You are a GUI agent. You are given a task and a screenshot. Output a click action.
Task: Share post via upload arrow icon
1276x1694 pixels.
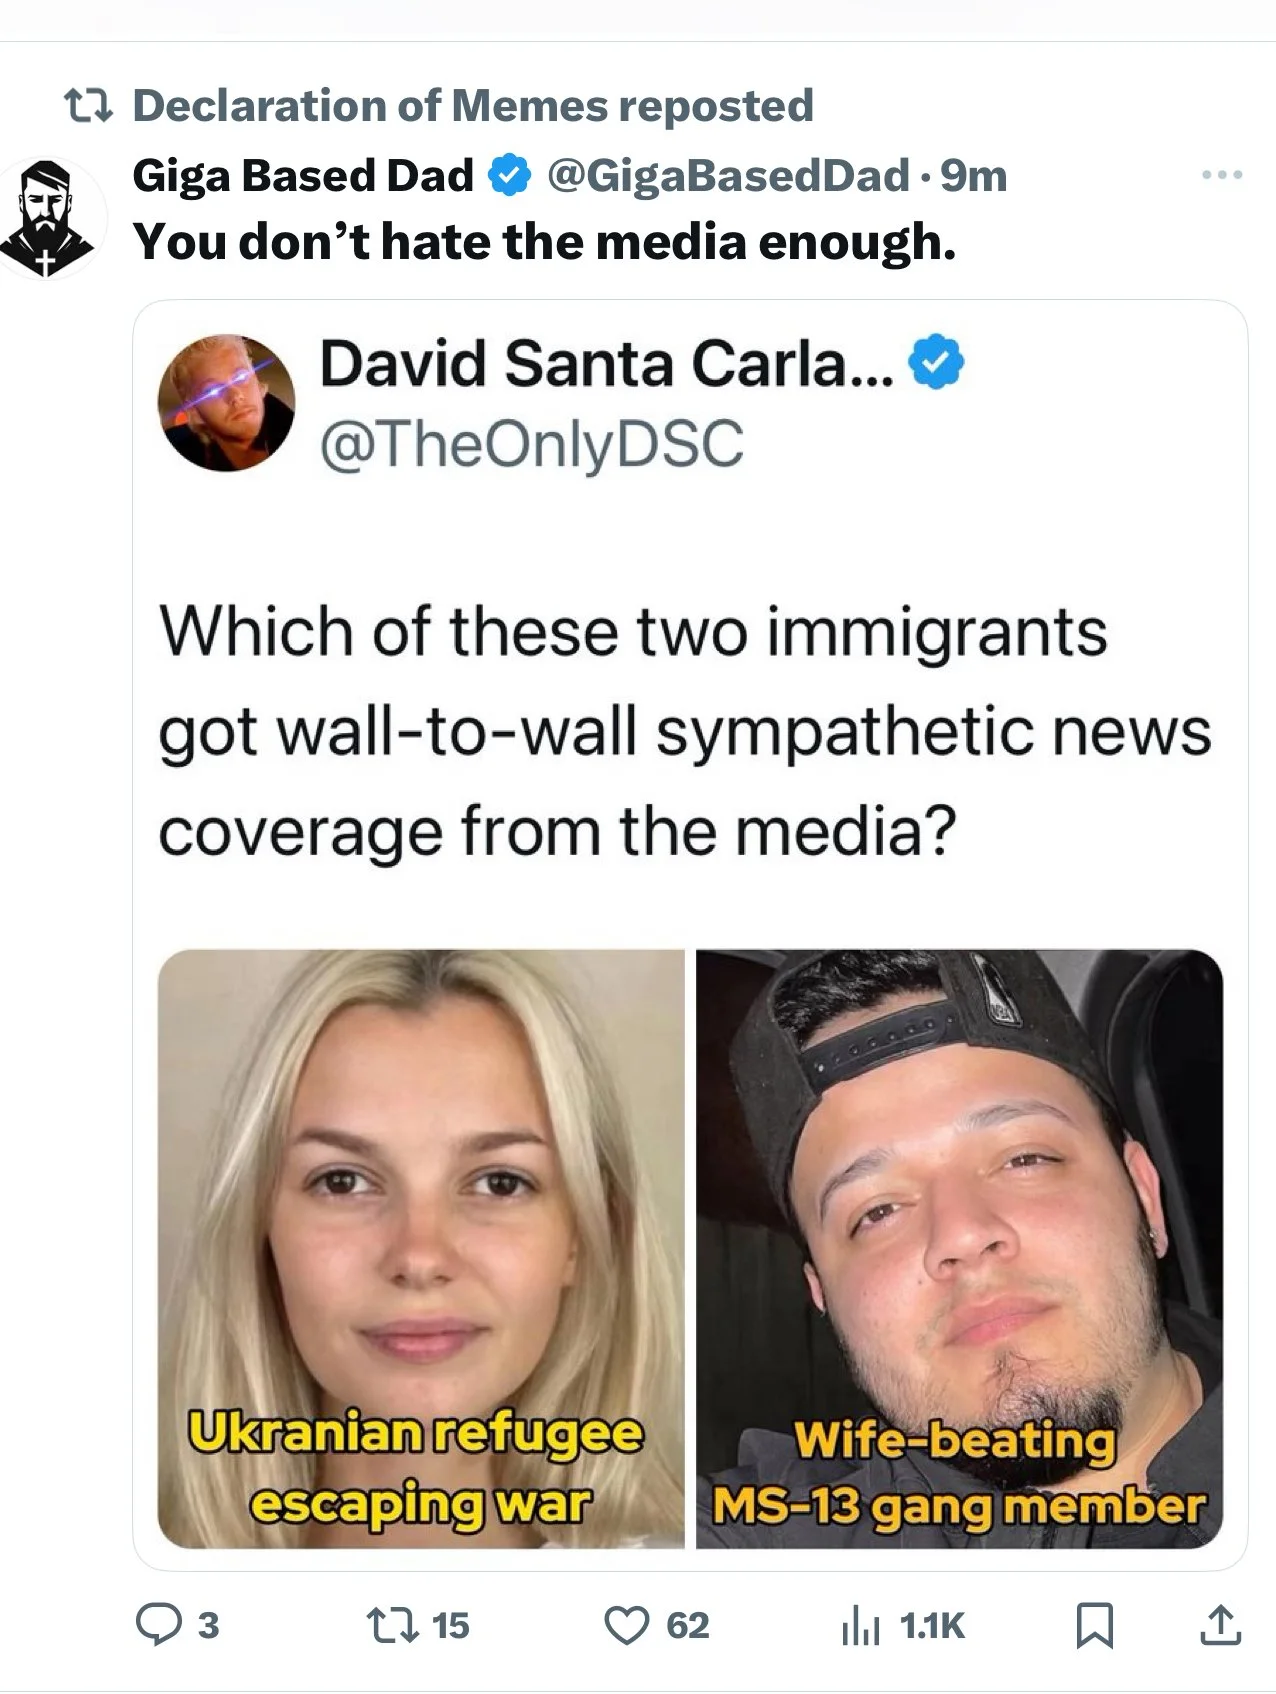1219,1625
